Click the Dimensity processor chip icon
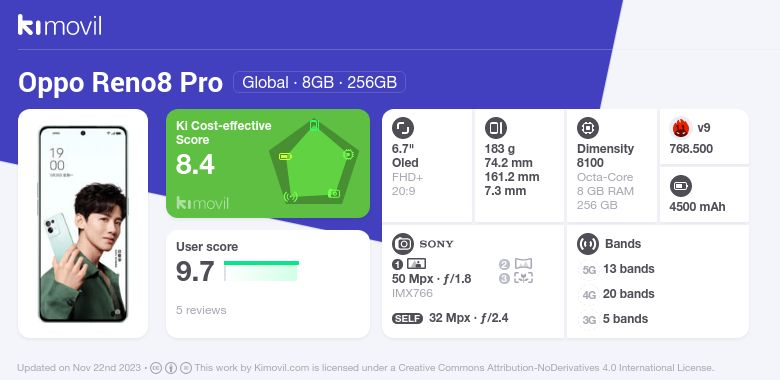The height and width of the screenshot is (380, 780). click(x=588, y=128)
